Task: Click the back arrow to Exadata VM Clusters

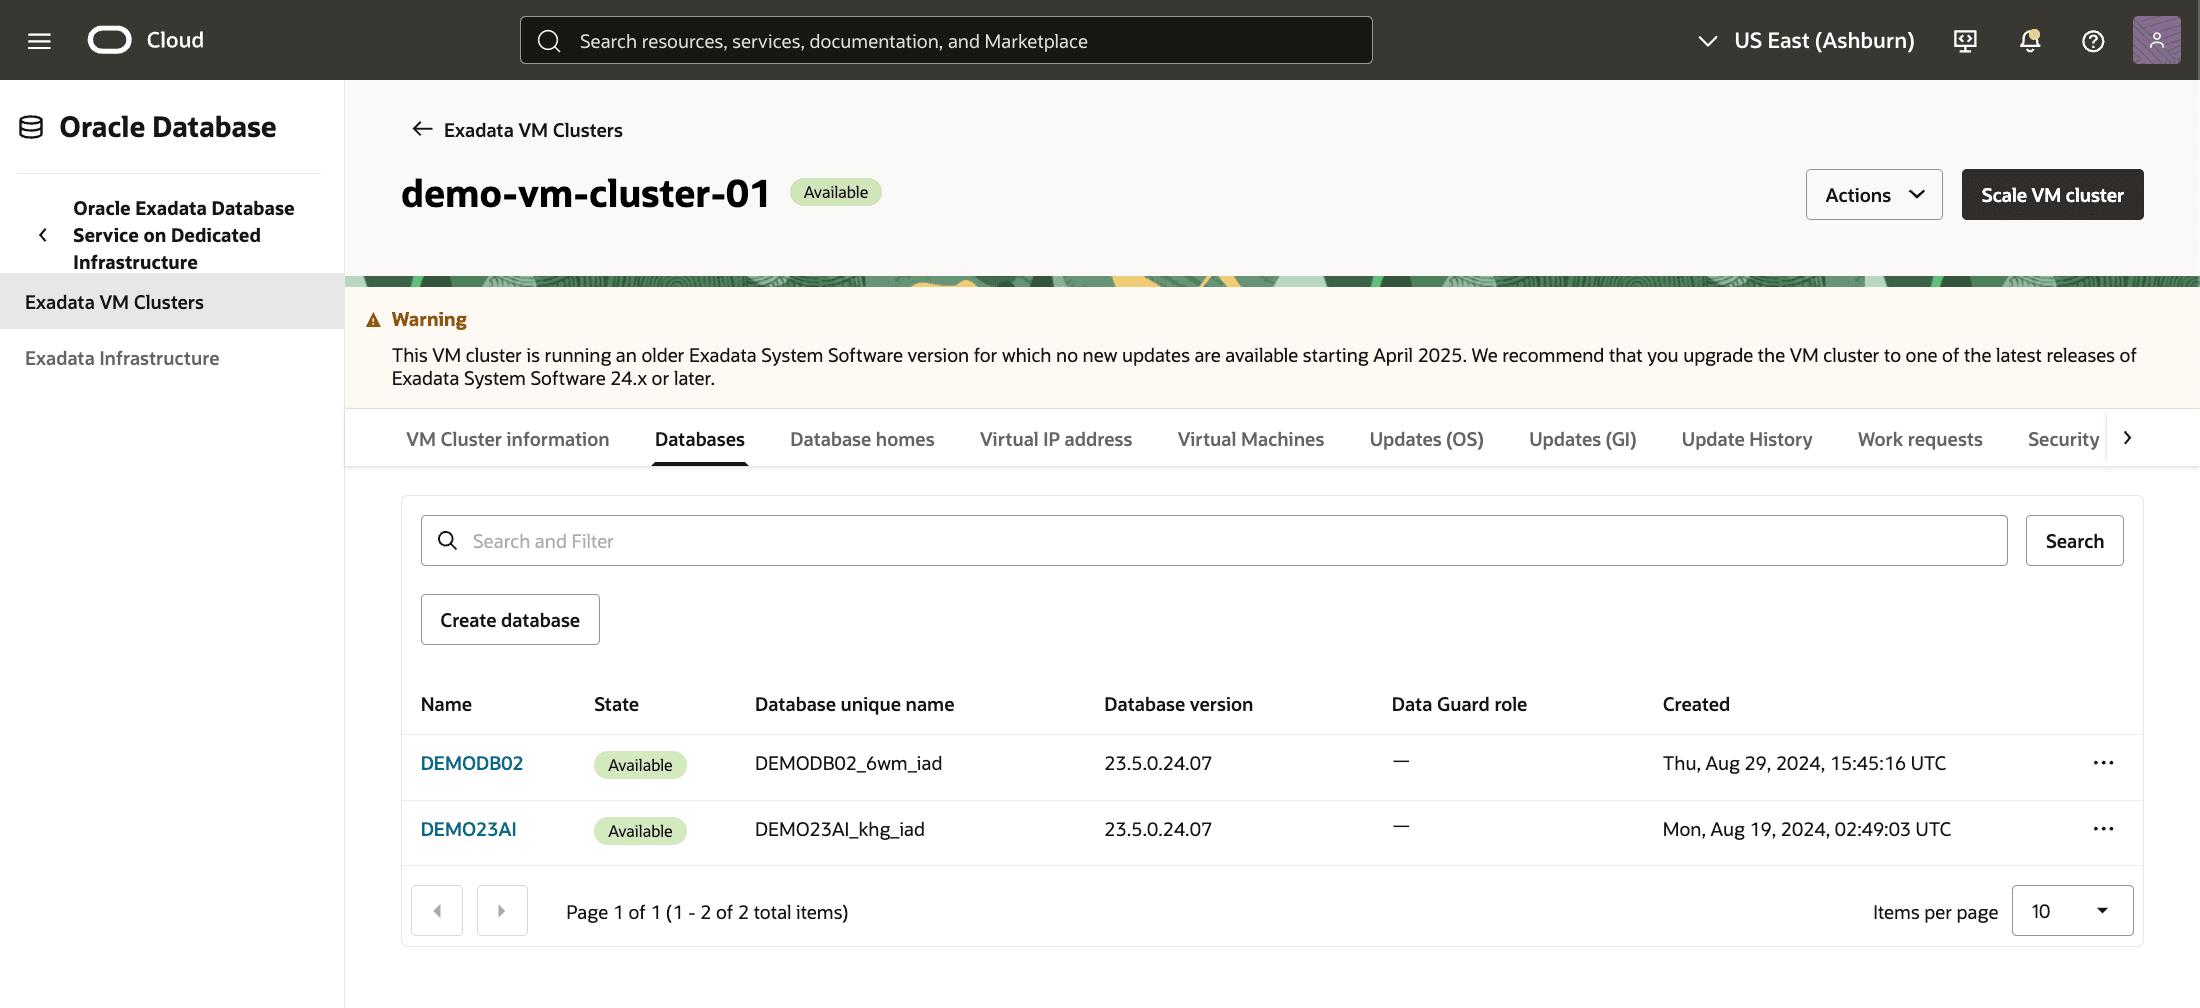Action: tap(422, 129)
